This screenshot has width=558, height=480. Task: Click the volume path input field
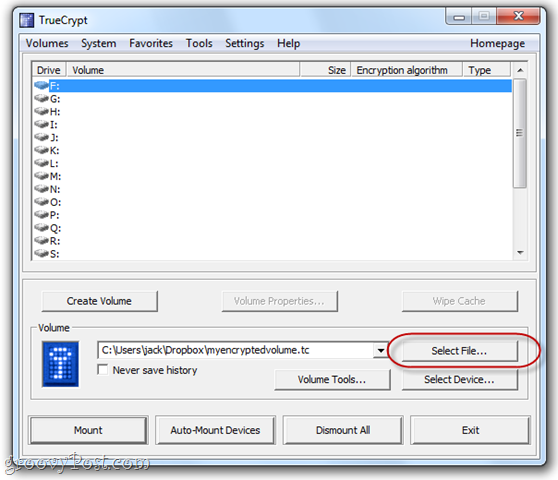(x=235, y=350)
